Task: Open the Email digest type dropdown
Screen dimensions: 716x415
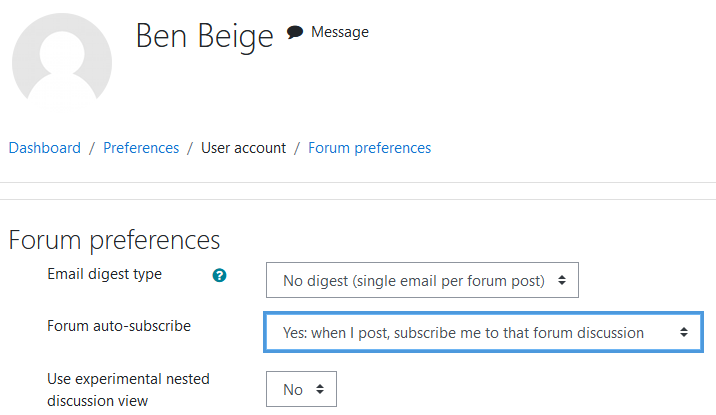Action: (422, 280)
